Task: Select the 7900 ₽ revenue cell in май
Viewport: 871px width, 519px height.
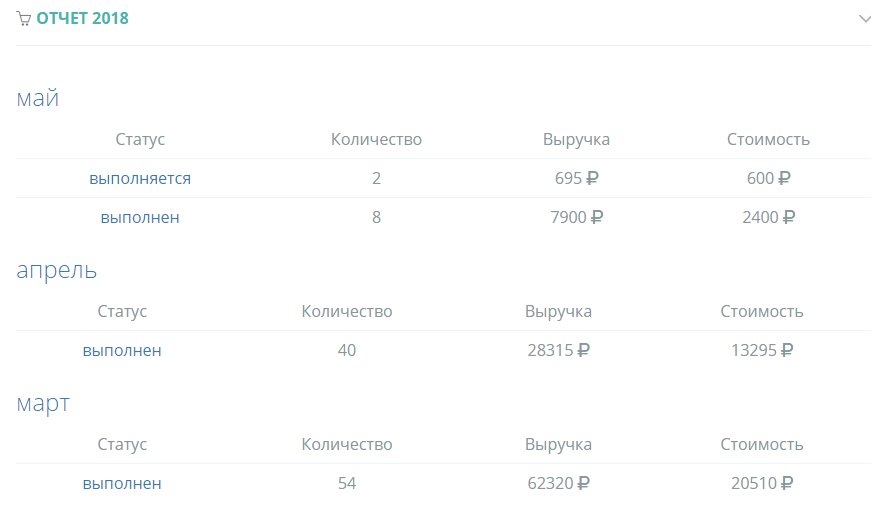Action: pos(577,217)
